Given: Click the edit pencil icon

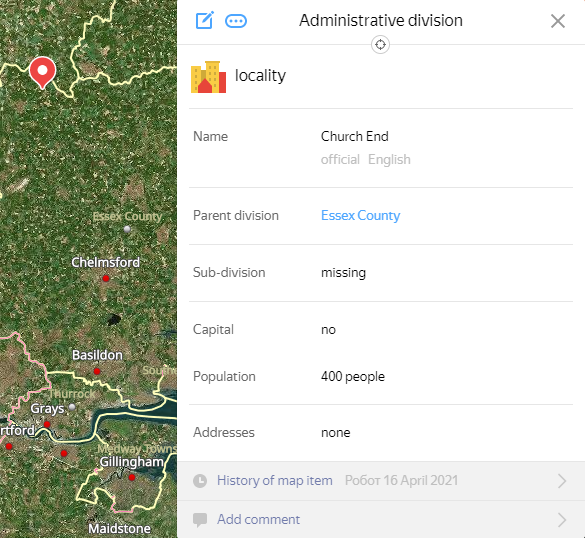Looking at the screenshot, I should click(x=205, y=20).
